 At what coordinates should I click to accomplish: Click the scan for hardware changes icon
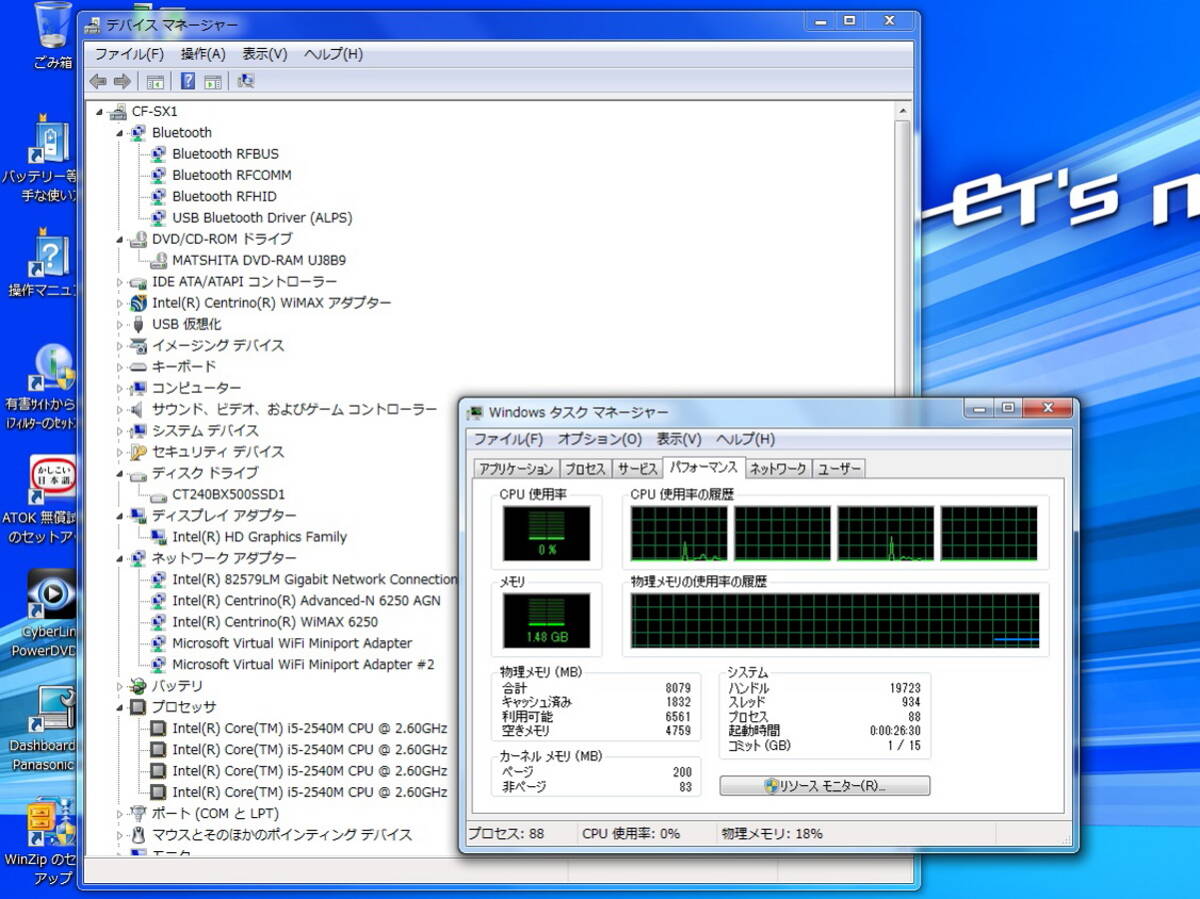pyautogui.click(x=246, y=81)
